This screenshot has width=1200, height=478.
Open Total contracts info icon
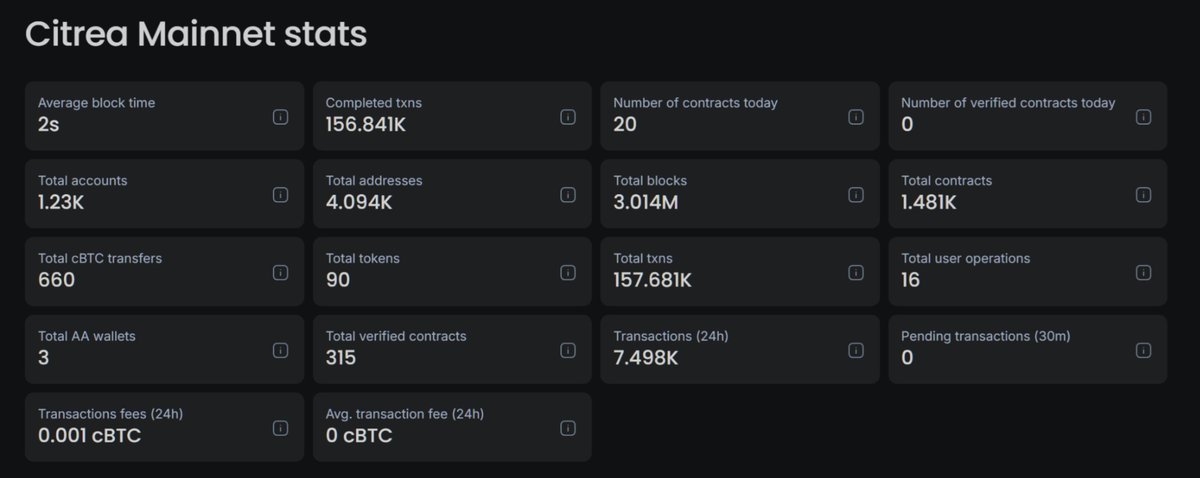point(1143,194)
